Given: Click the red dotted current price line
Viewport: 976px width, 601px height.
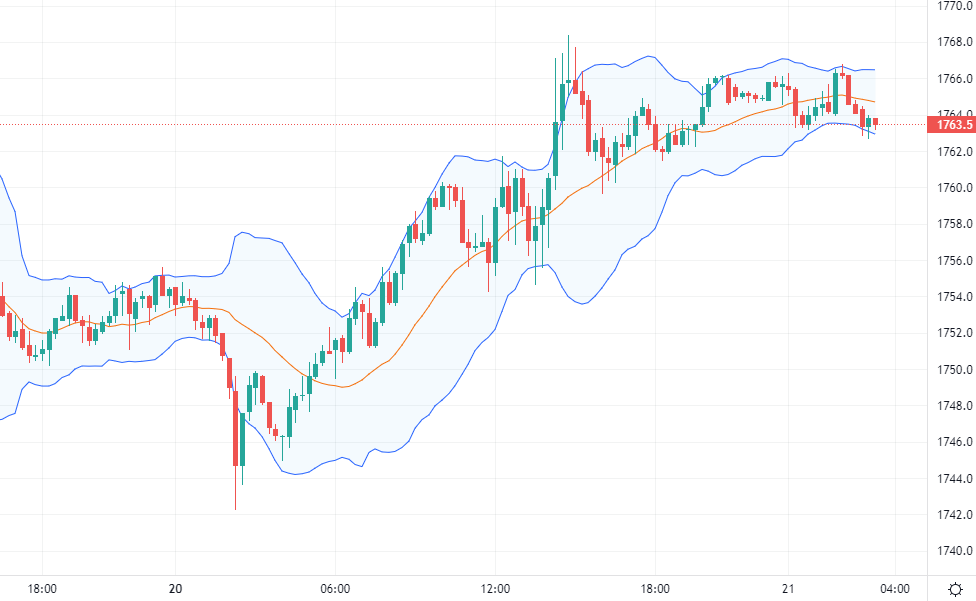Looking at the screenshot, I should coord(300,124).
